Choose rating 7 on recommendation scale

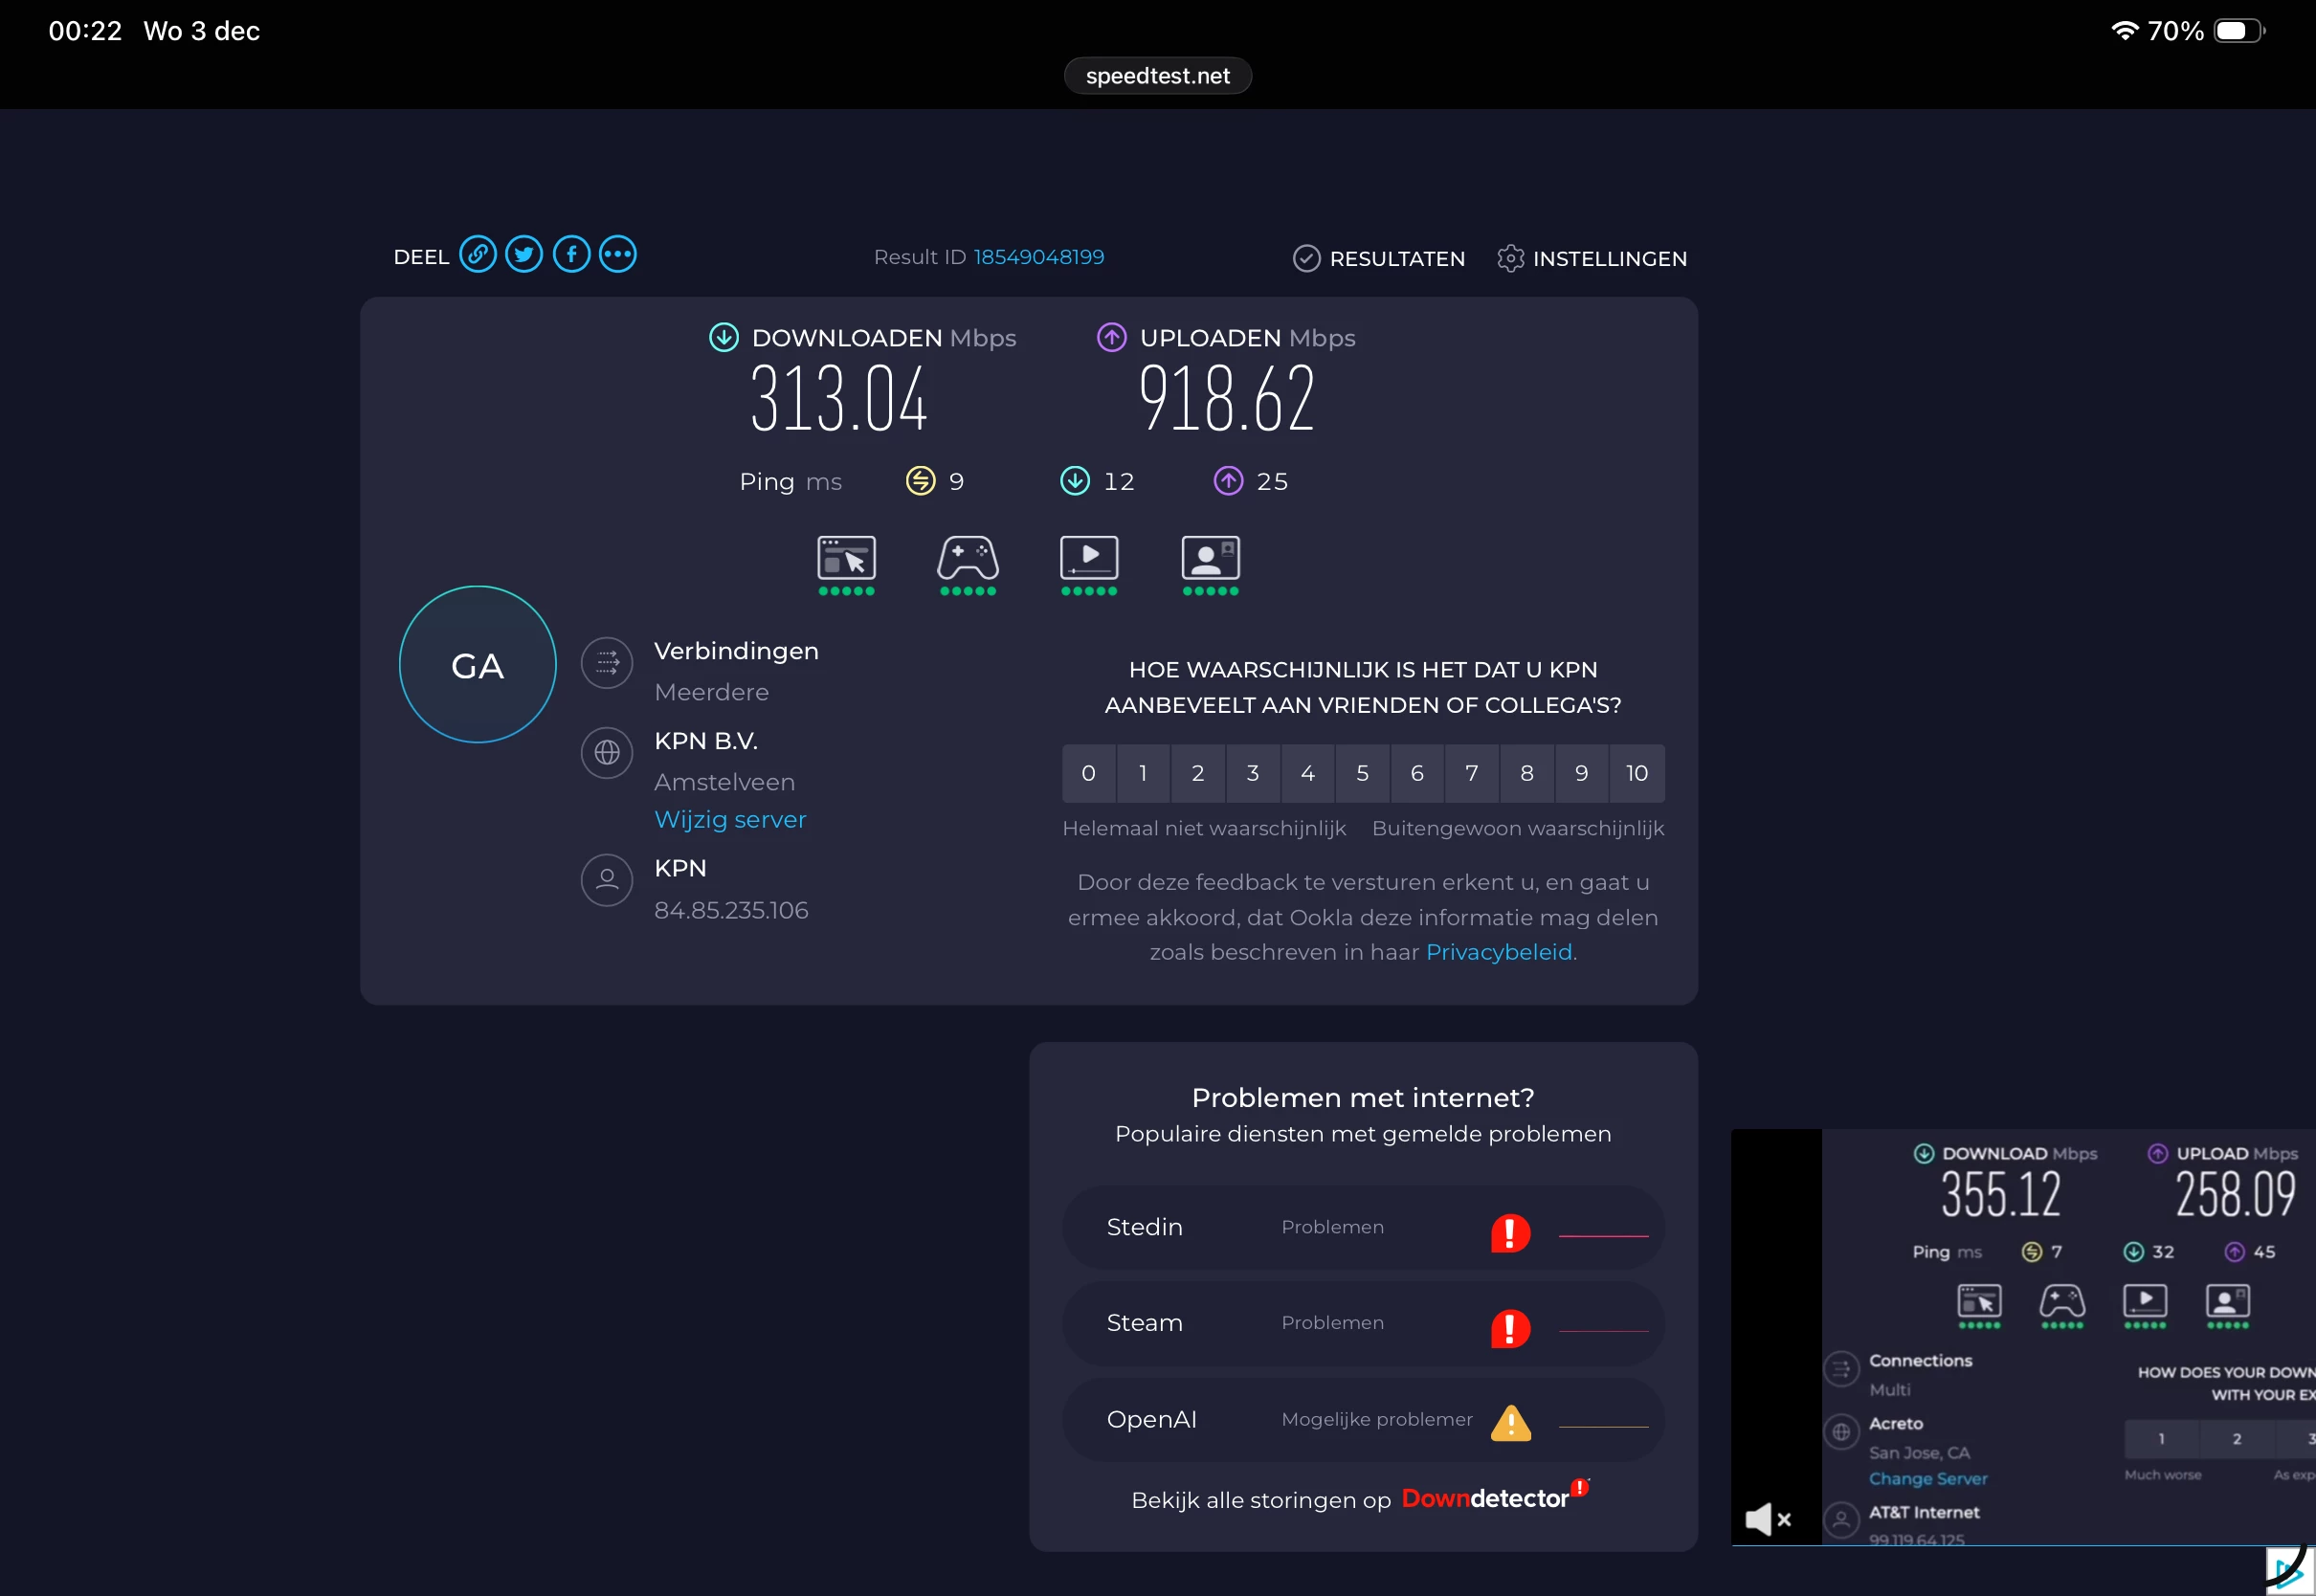click(1472, 773)
